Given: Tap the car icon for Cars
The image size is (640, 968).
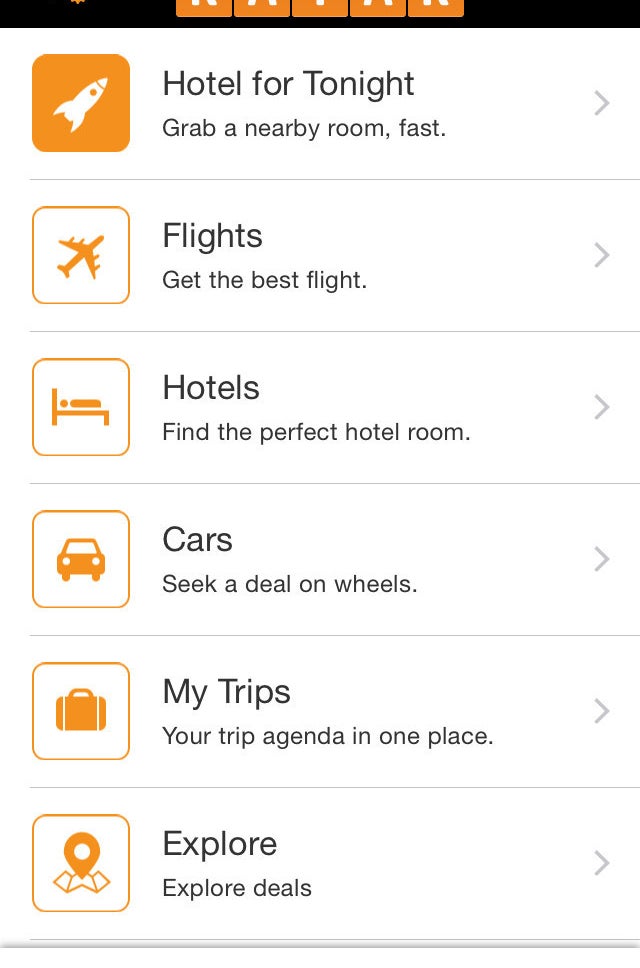Looking at the screenshot, I should (x=81, y=559).
